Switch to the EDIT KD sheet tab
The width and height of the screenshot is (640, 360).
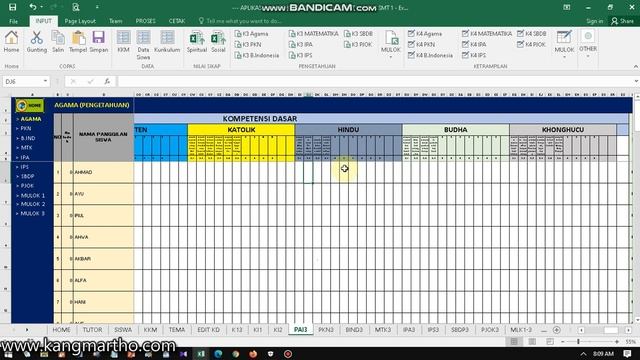click(209, 330)
